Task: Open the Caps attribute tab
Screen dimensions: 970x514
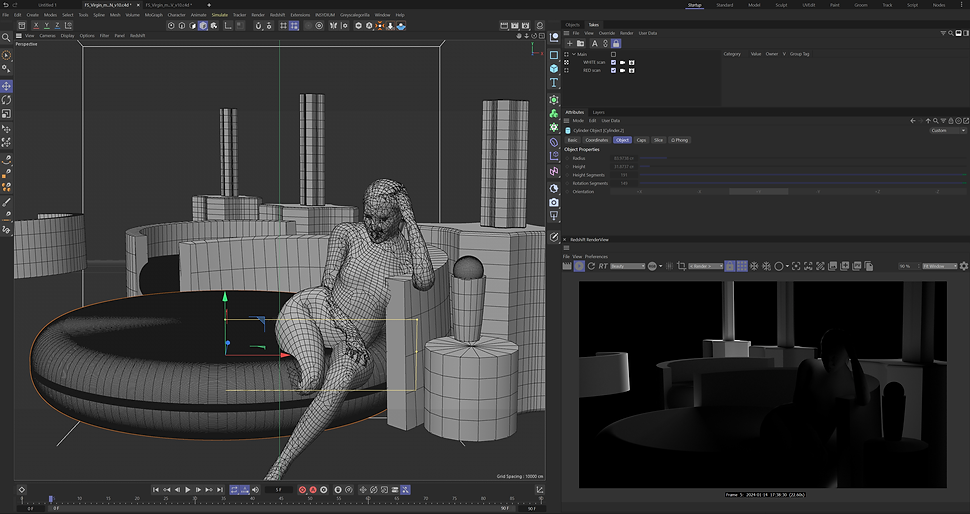Action: pyautogui.click(x=642, y=140)
